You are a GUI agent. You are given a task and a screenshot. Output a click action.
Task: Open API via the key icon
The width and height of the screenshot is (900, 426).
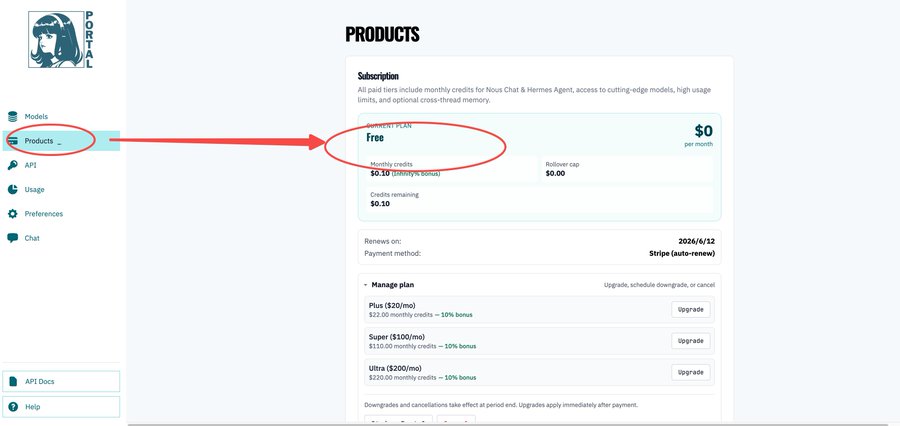click(x=13, y=165)
